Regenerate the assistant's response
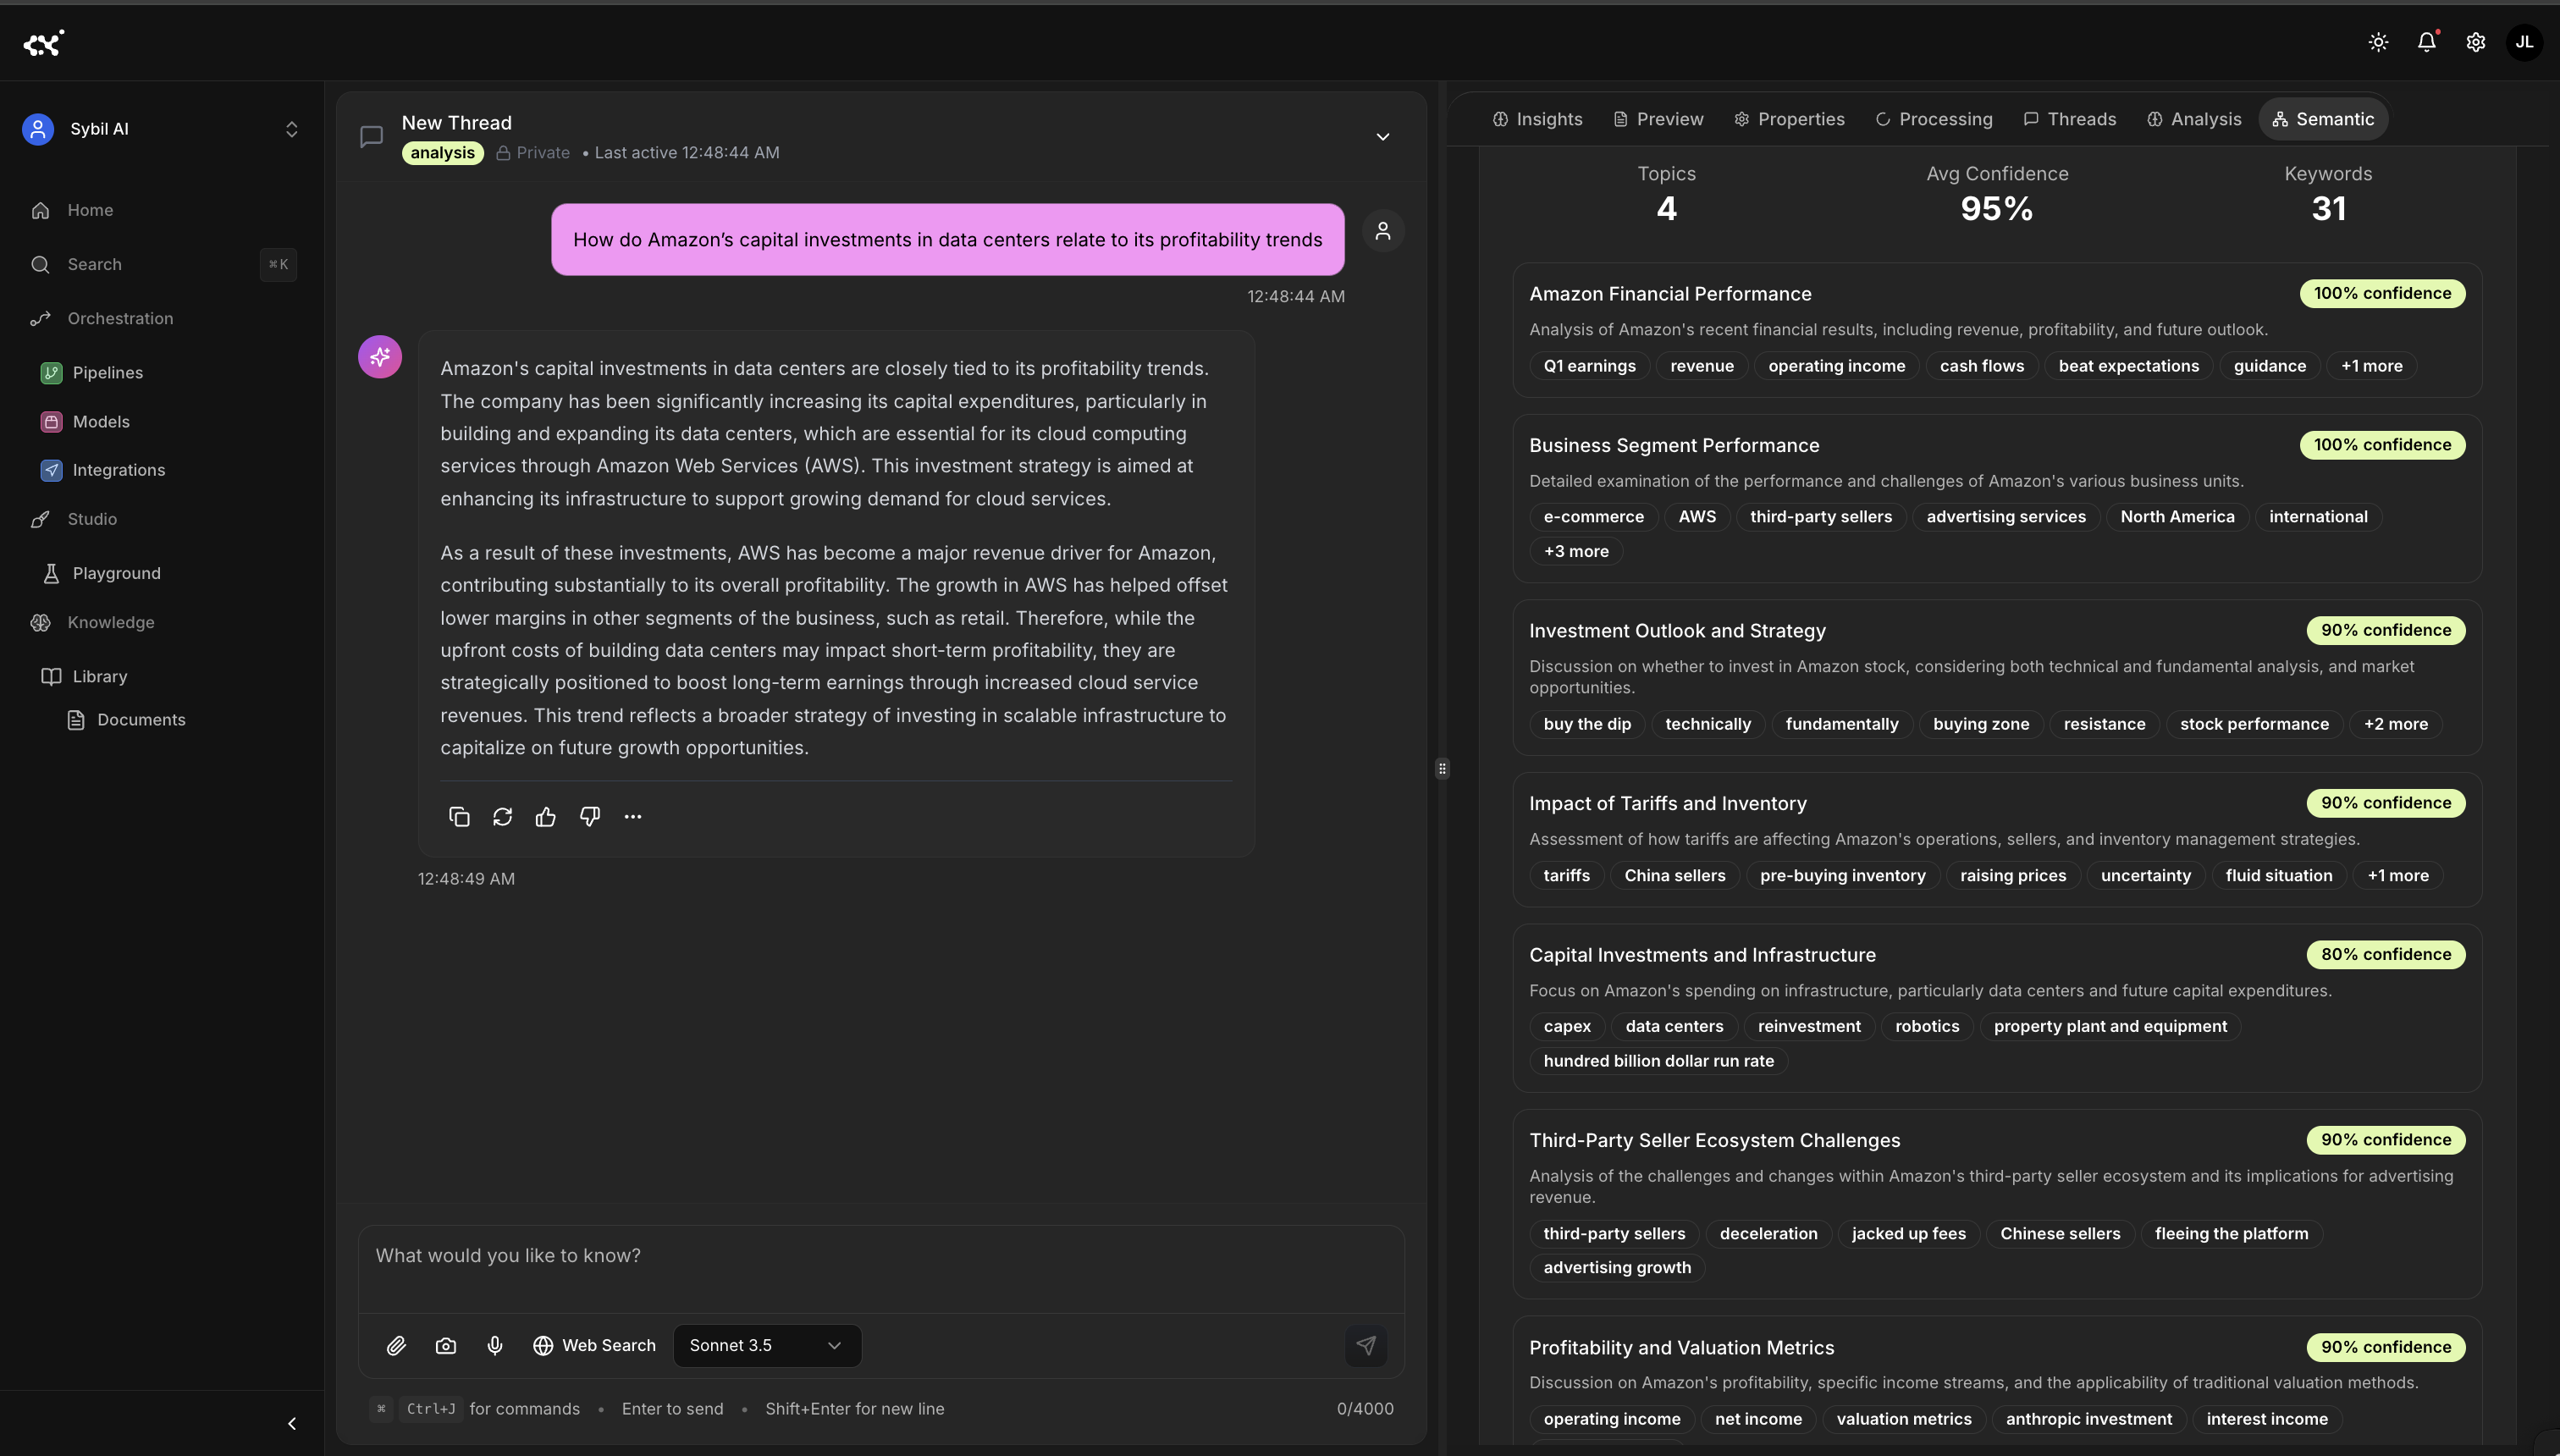The image size is (2560, 1456). [502, 816]
